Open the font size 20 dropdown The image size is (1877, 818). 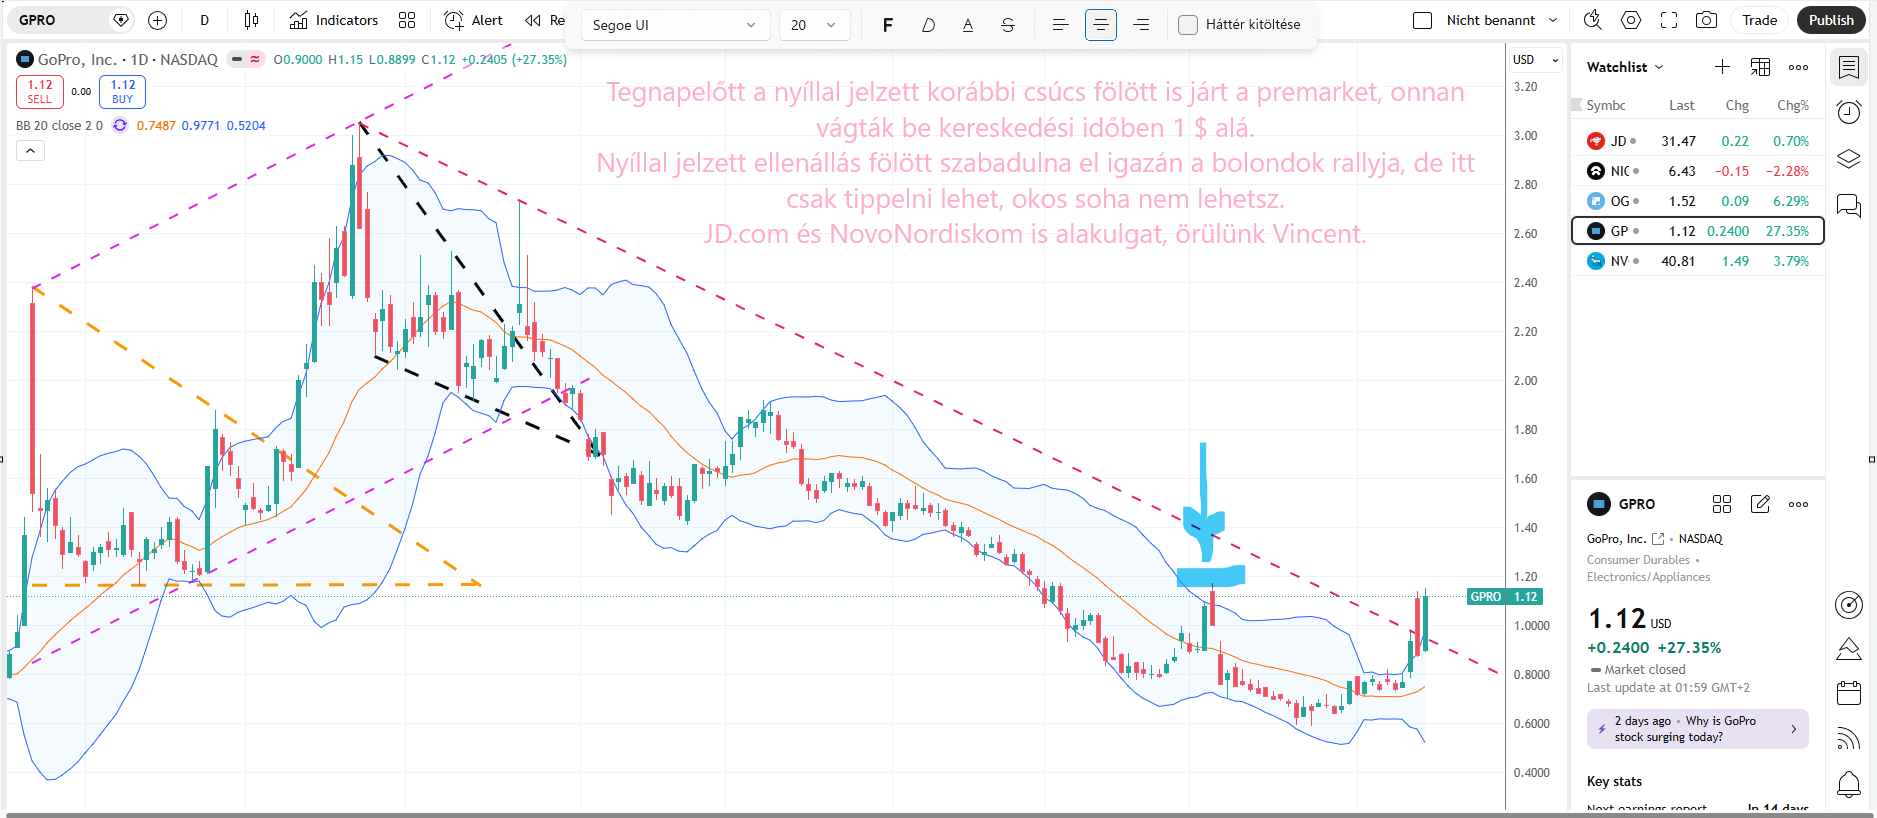click(814, 25)
